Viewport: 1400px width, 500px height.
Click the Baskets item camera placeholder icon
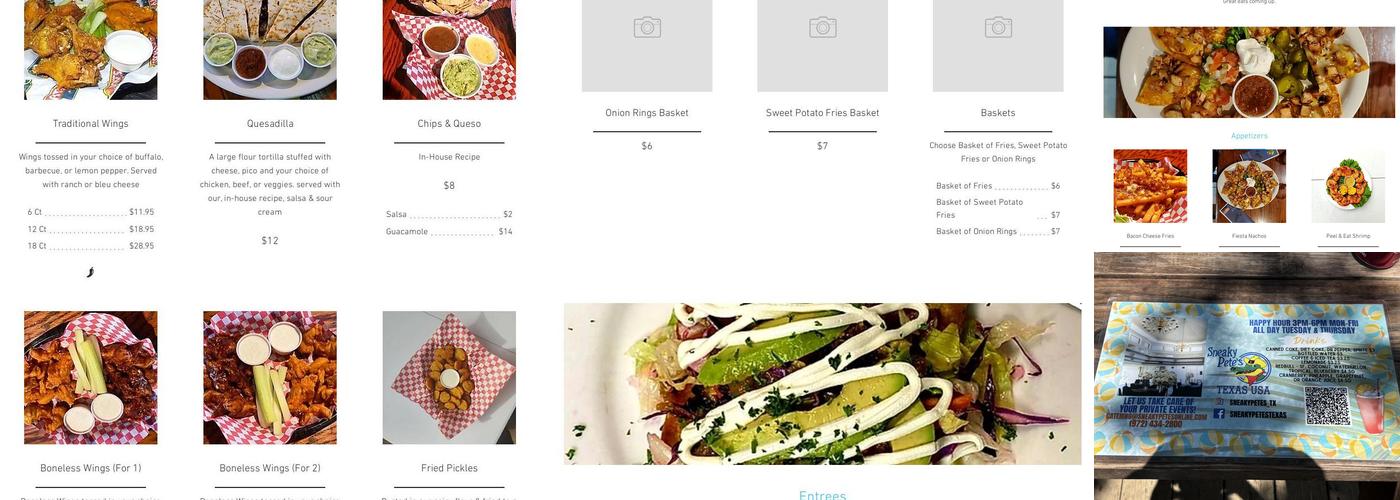point(998,27)
